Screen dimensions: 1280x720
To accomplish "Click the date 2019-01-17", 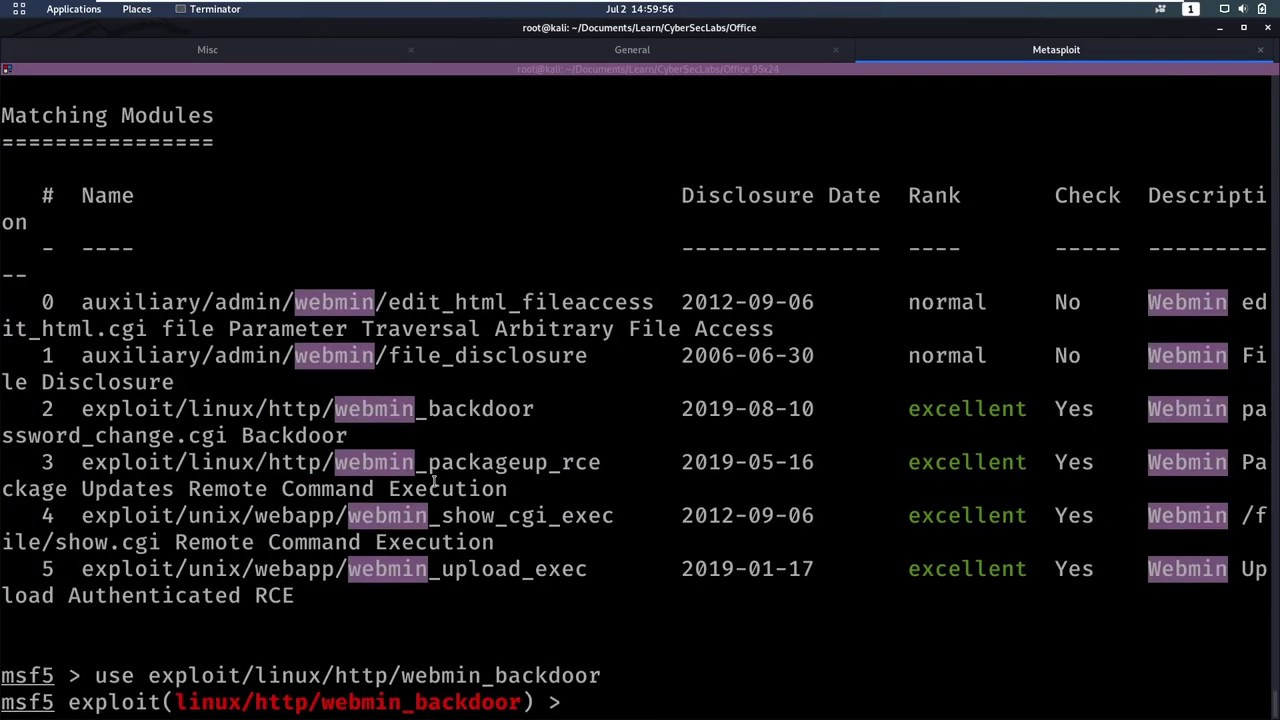I will [x=747, y=569].
